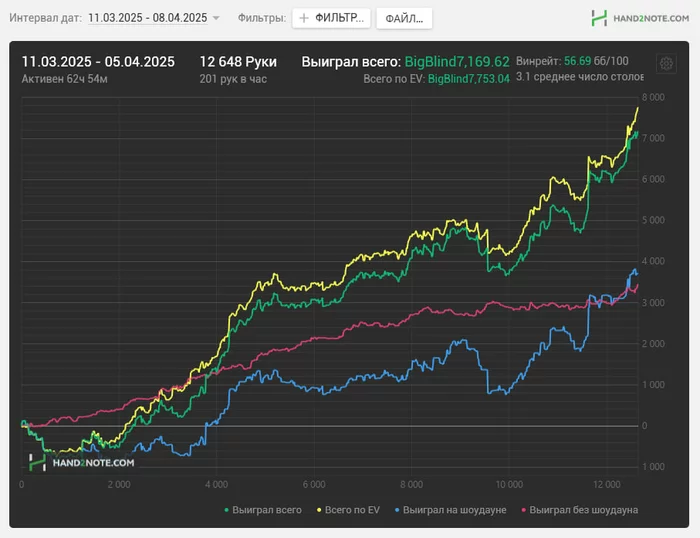Click the 6 000 label on the x-axis
The image size is (700, 538).
point(314,484)
